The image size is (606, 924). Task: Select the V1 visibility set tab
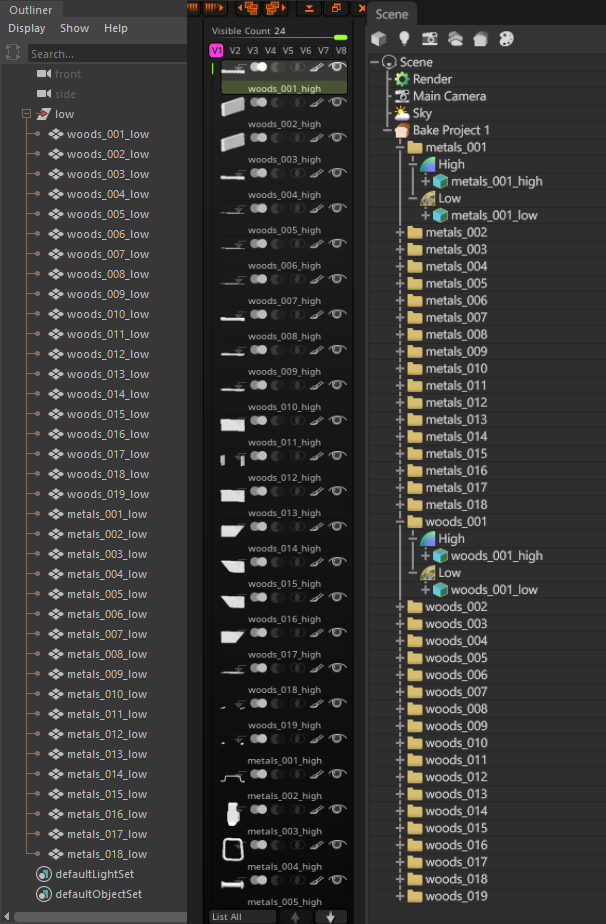tap(216, 51)
